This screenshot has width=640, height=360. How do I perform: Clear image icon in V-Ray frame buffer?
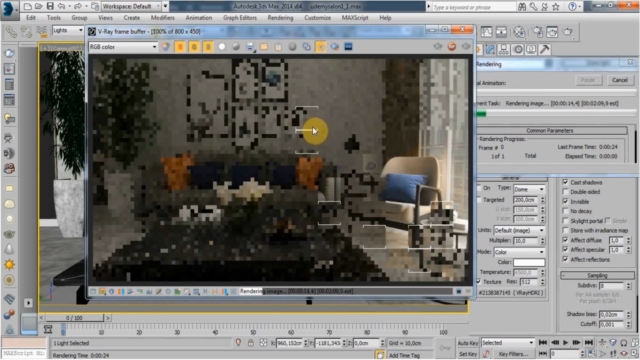(278, 47)
